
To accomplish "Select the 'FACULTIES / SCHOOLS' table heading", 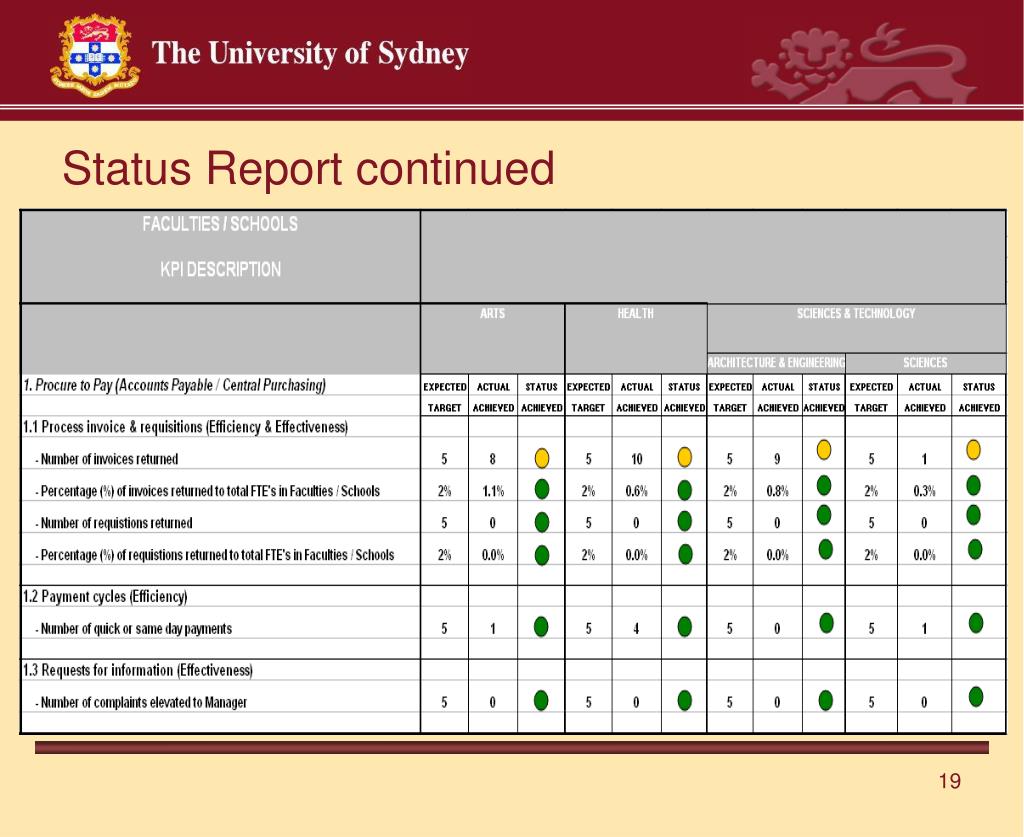I will click(220, 225).
